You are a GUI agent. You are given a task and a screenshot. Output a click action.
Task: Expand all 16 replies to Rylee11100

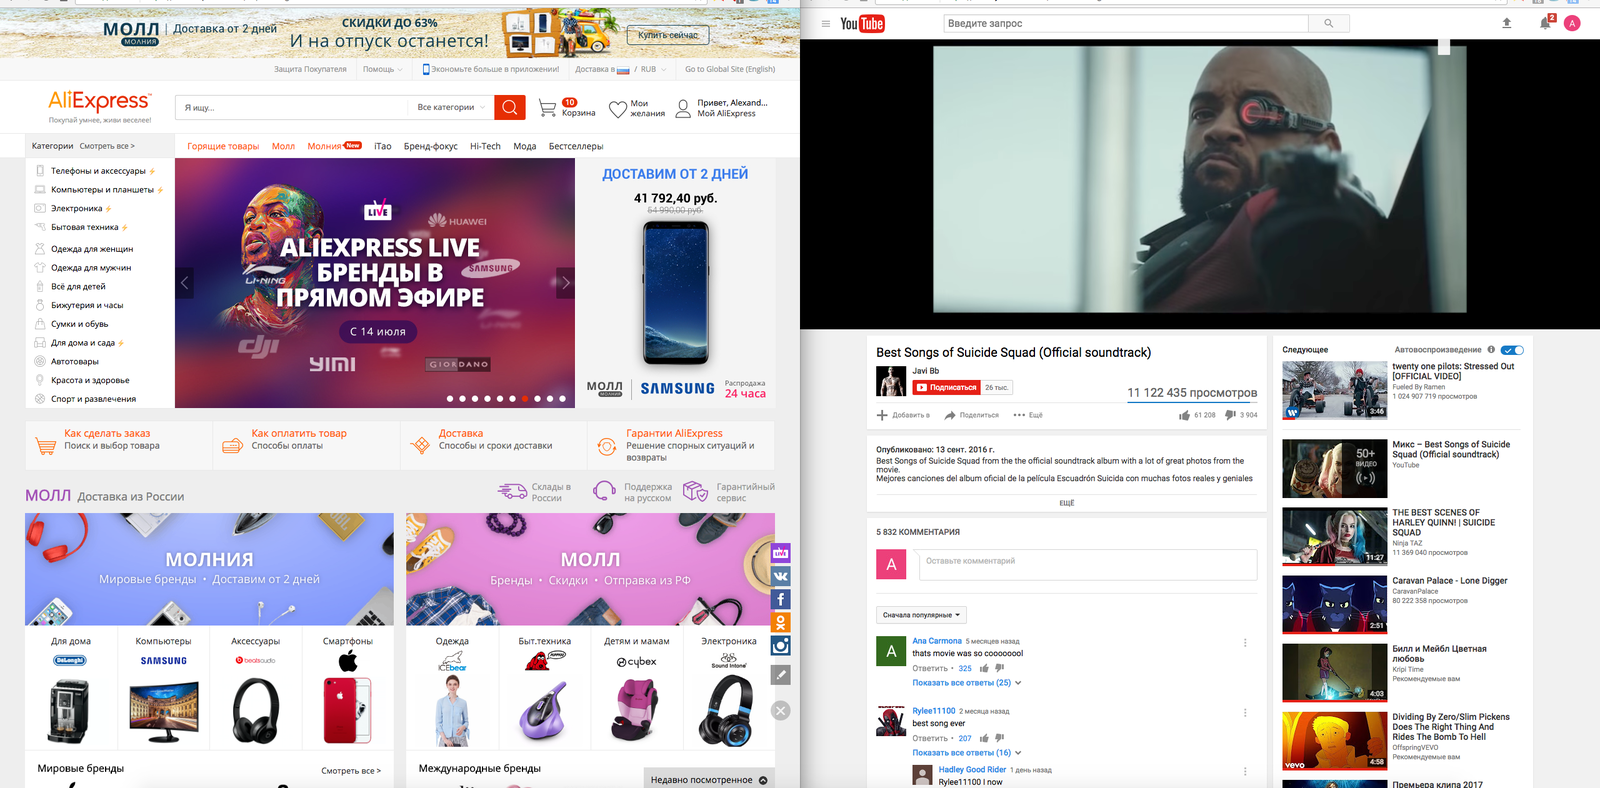pyautogui.click(x=966, y=753)
